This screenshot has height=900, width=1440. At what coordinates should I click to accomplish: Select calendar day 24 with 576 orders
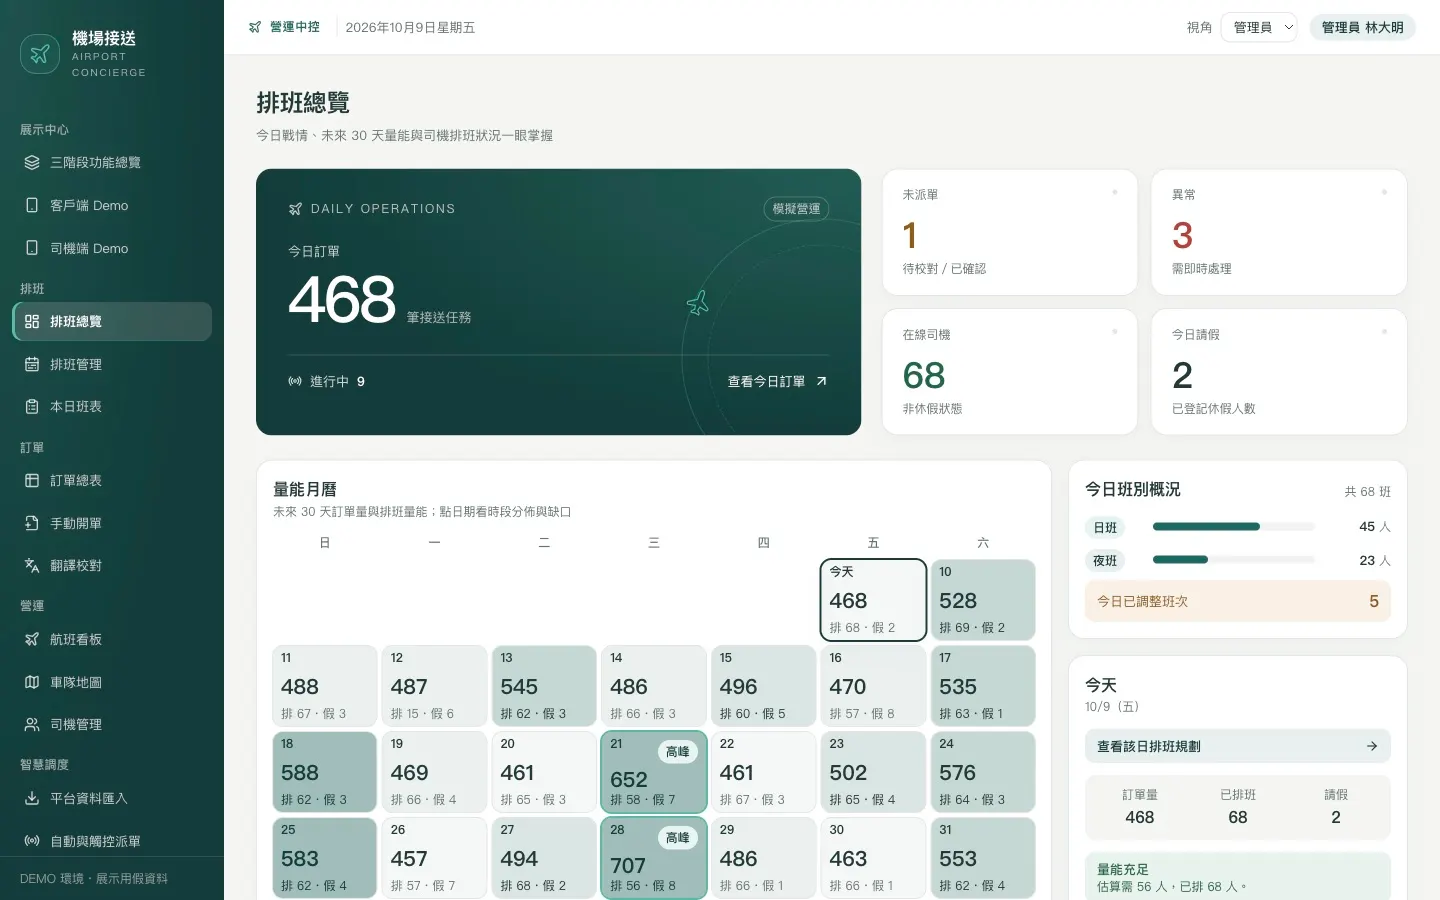coord(983,772)
